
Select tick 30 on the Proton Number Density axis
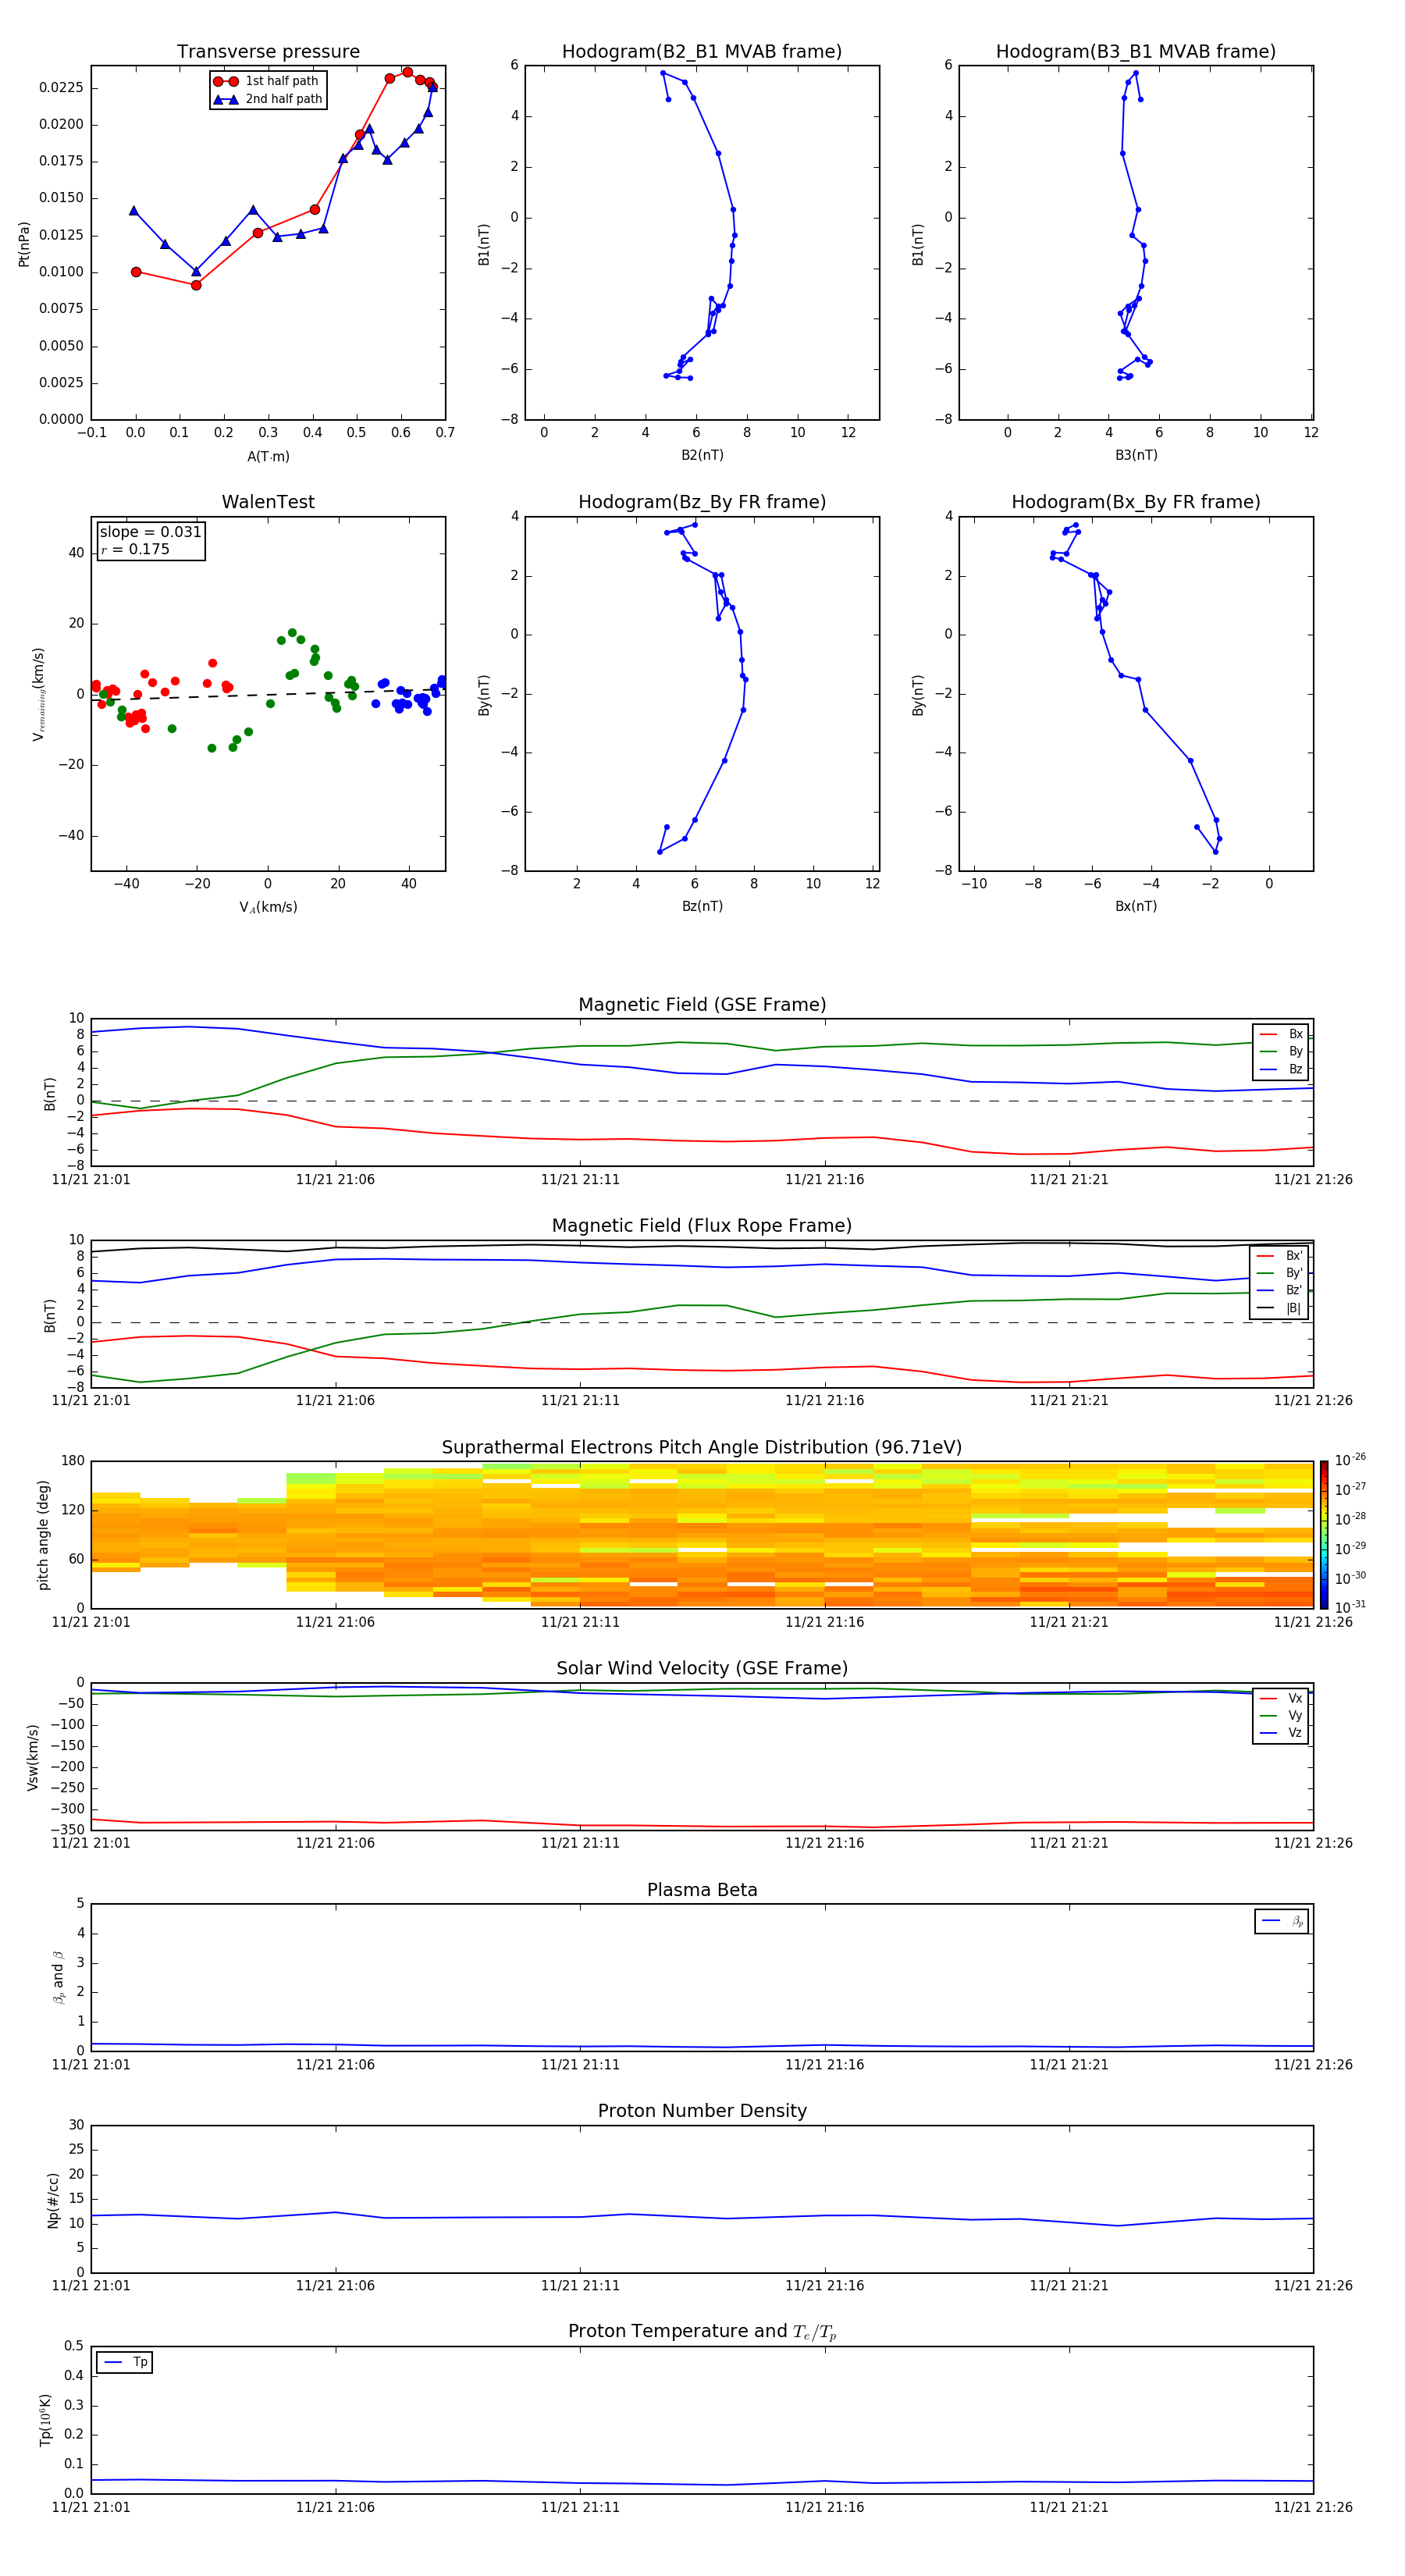(76, 2125)
